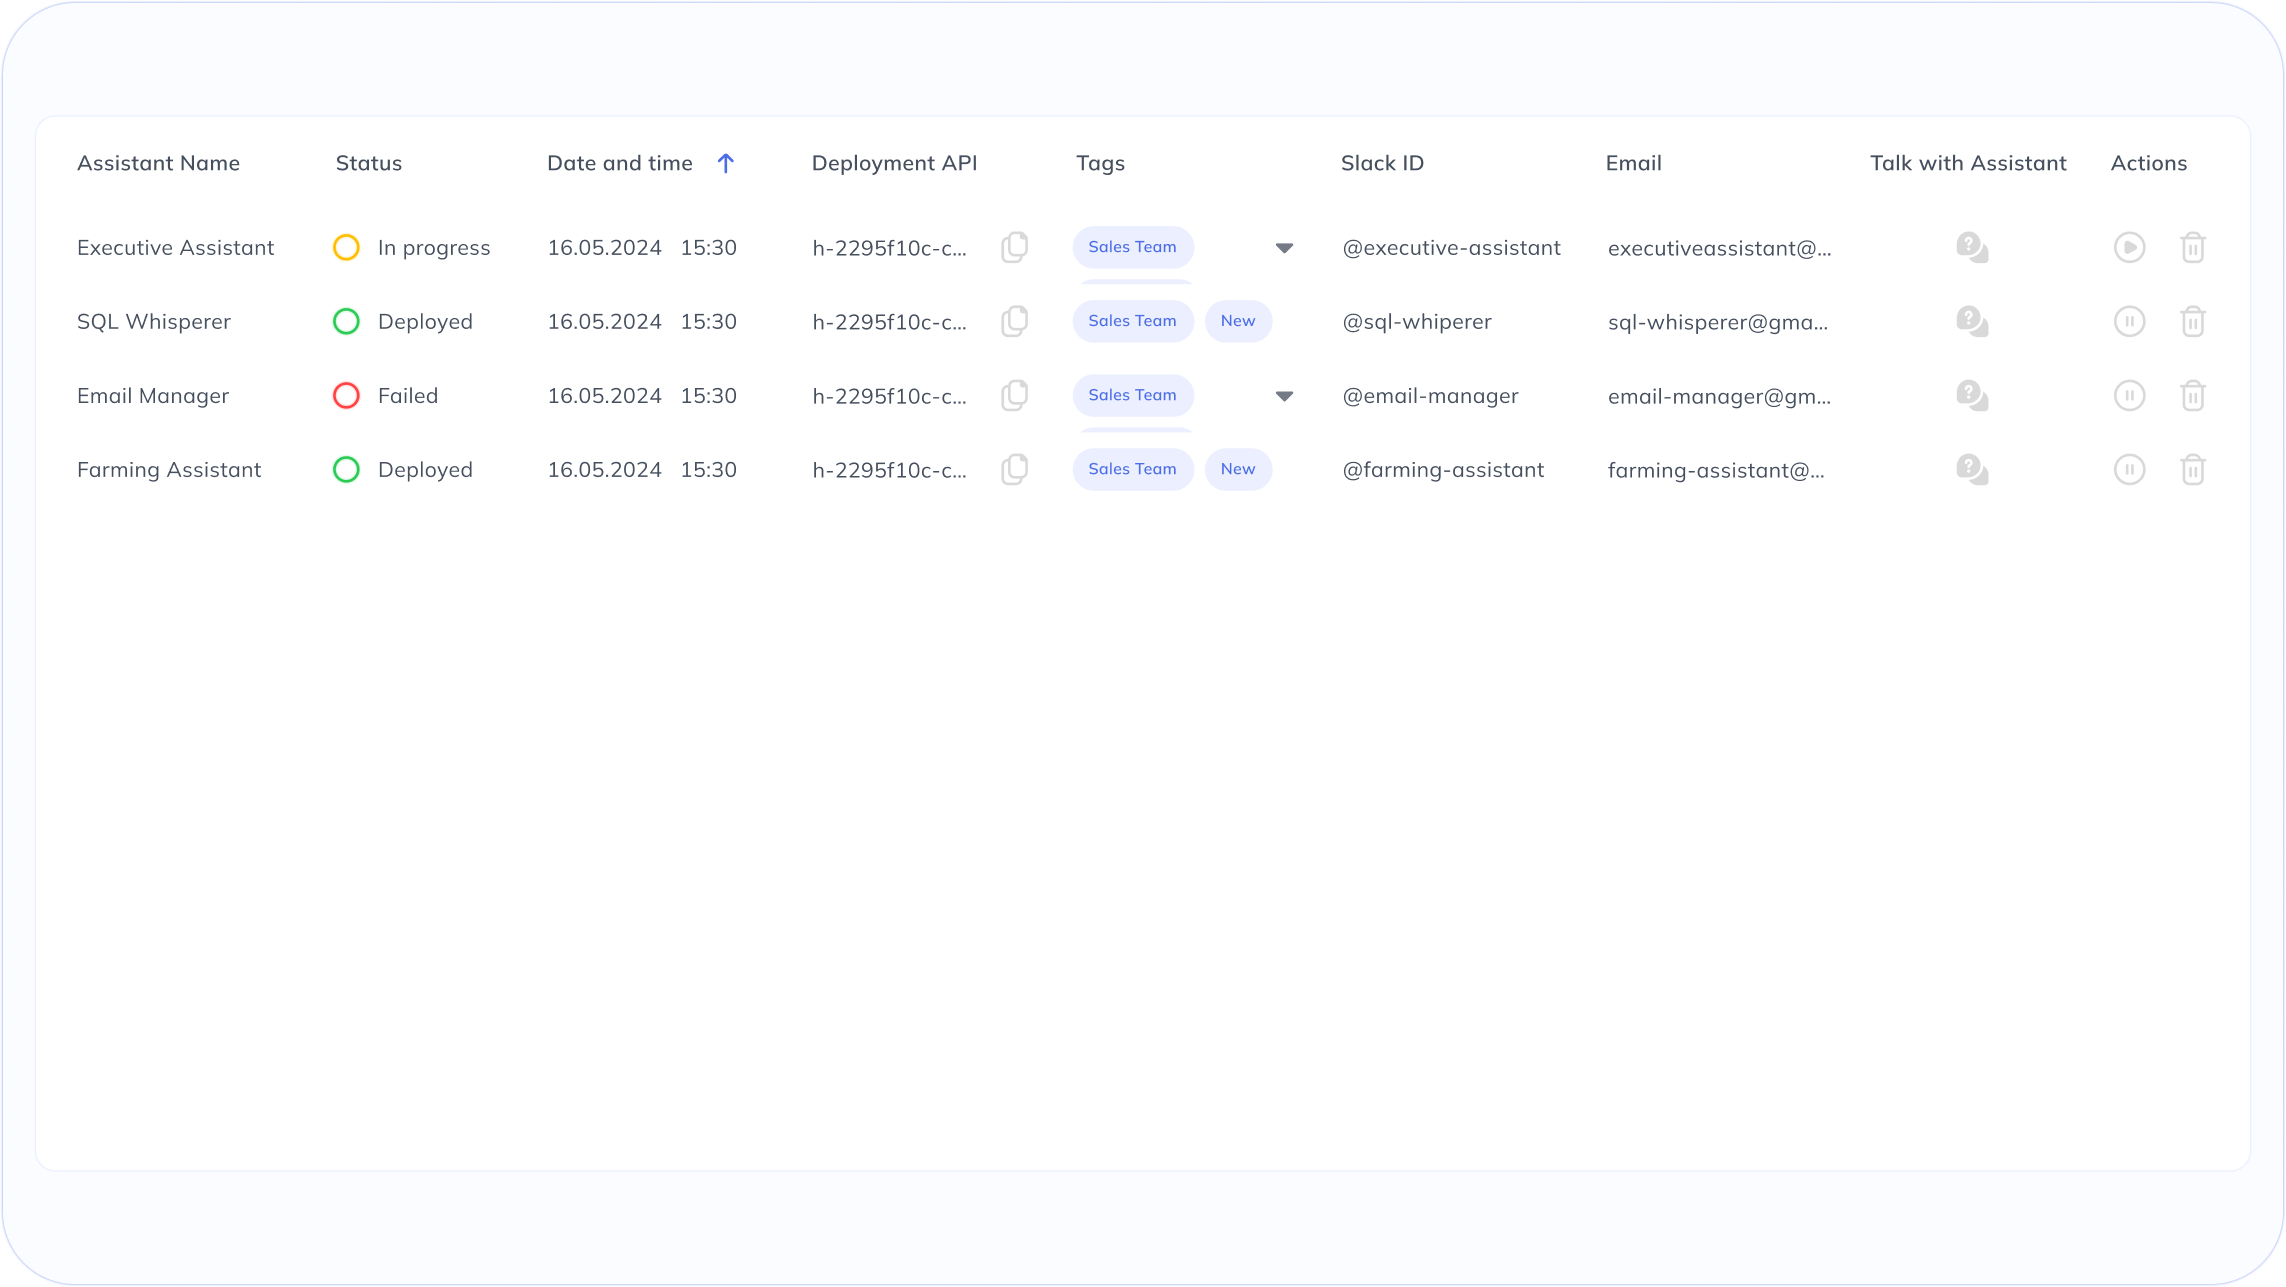Click the Assistant Name column header
Viewport: 2286px width, 1287px height.
(158, 163)
